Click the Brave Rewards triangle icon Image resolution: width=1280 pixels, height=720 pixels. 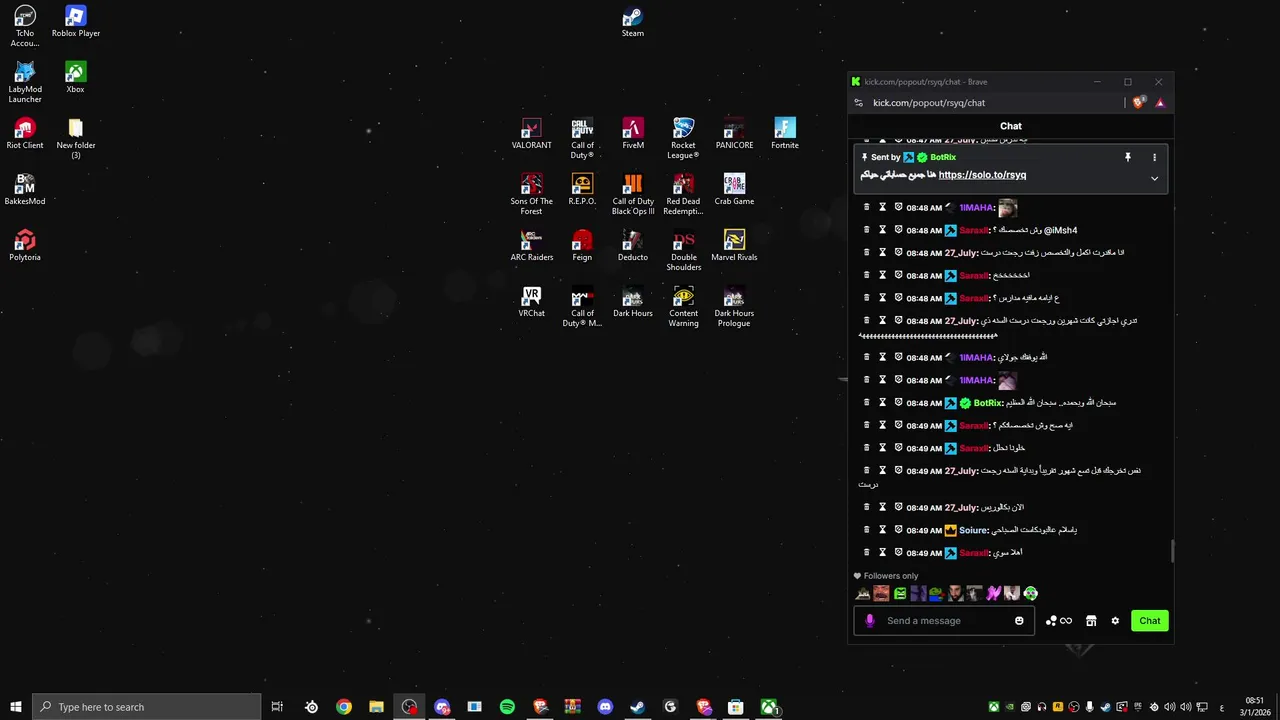(1160, 102)
